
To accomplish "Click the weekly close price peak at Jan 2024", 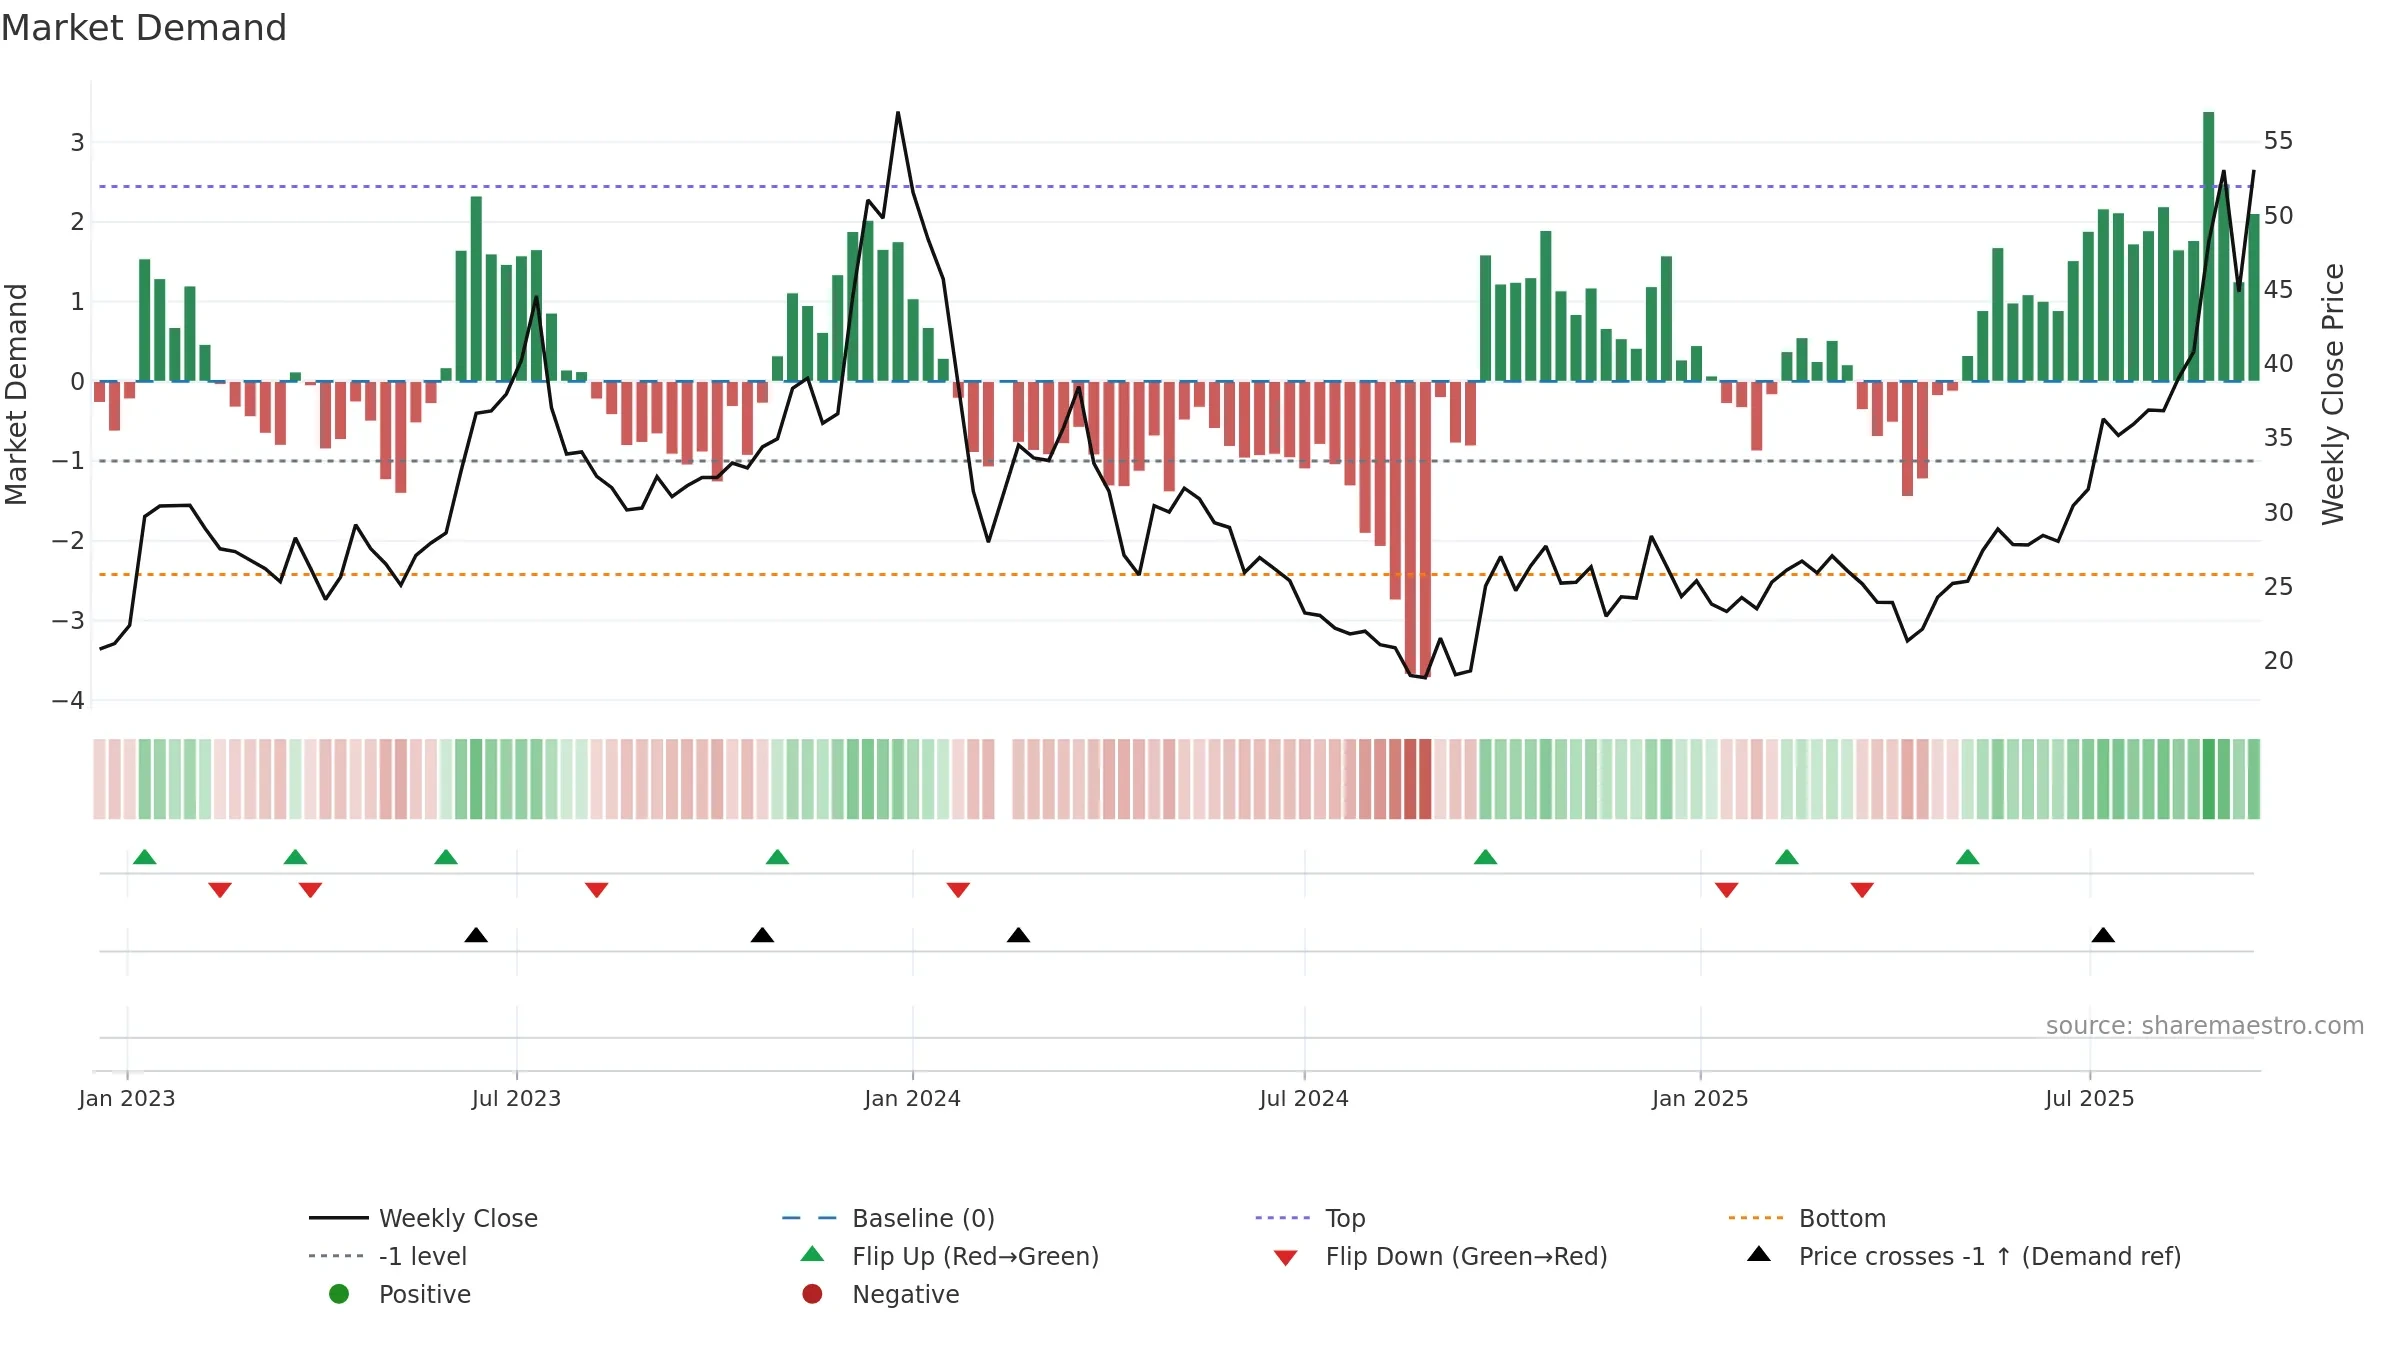I will 898,113.
